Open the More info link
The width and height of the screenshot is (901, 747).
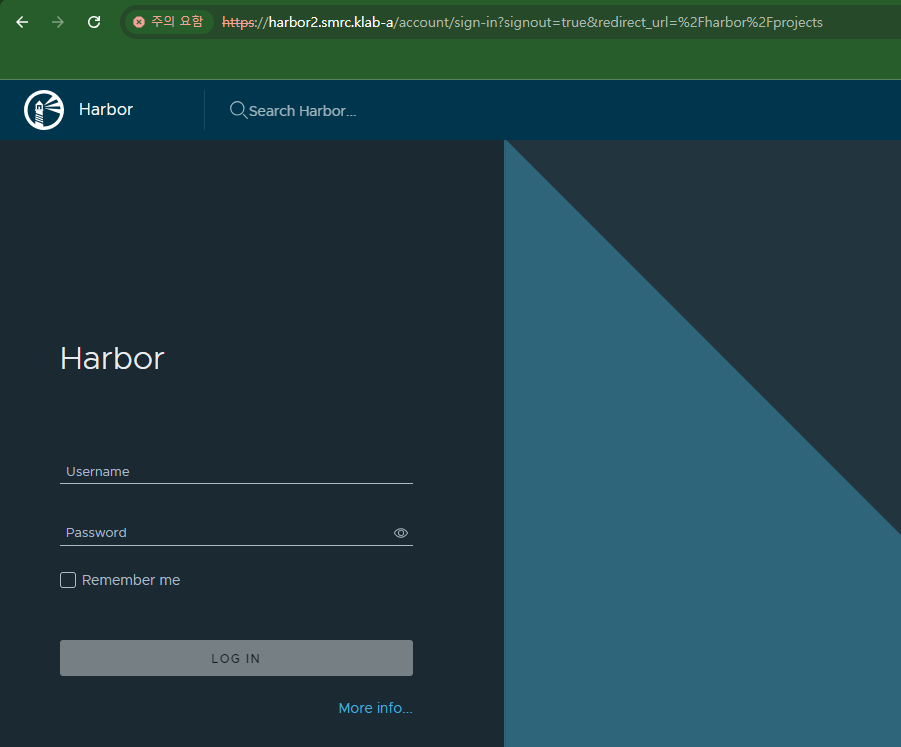(375, 708)
